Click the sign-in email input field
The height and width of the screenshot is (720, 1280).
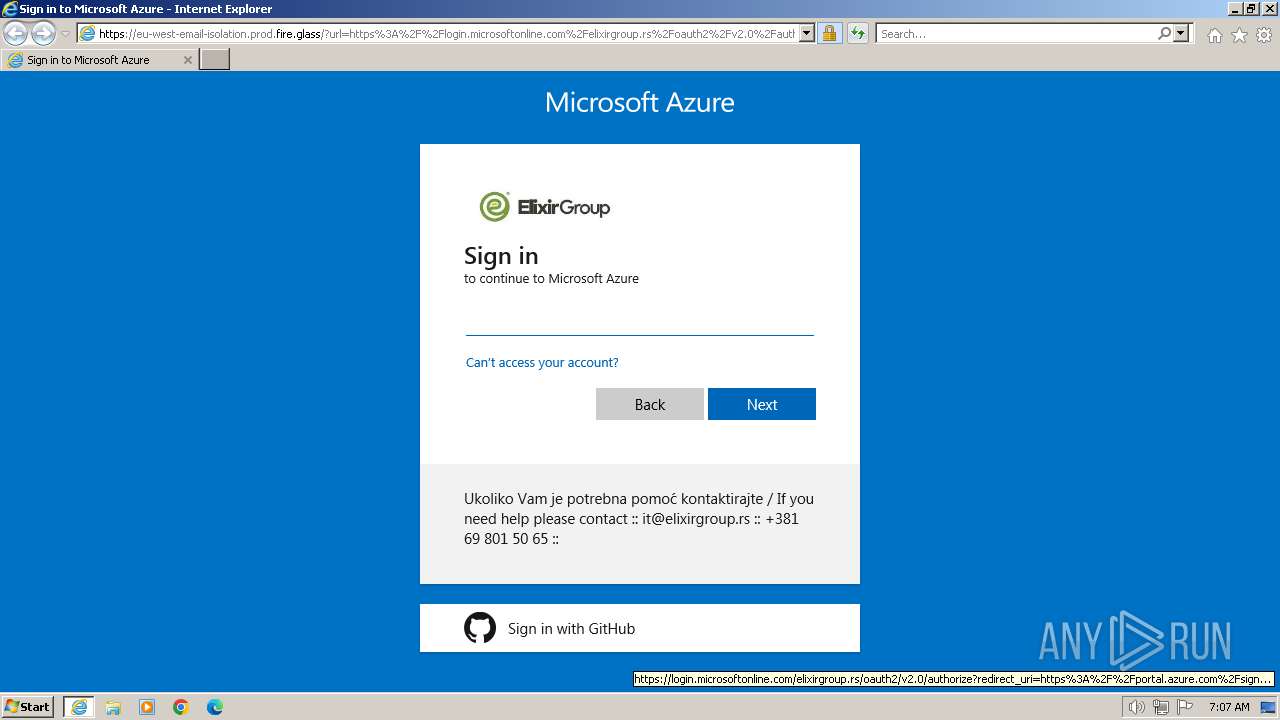pos(640,321)
